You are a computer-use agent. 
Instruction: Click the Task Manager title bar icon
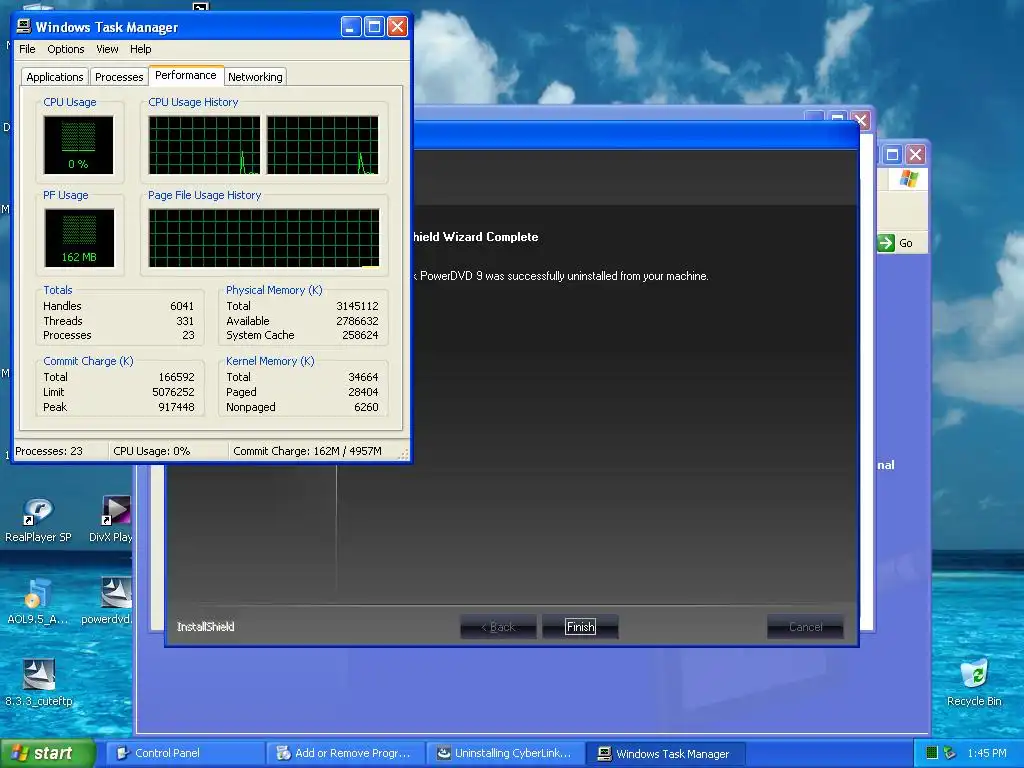click(x=24, y=26)
